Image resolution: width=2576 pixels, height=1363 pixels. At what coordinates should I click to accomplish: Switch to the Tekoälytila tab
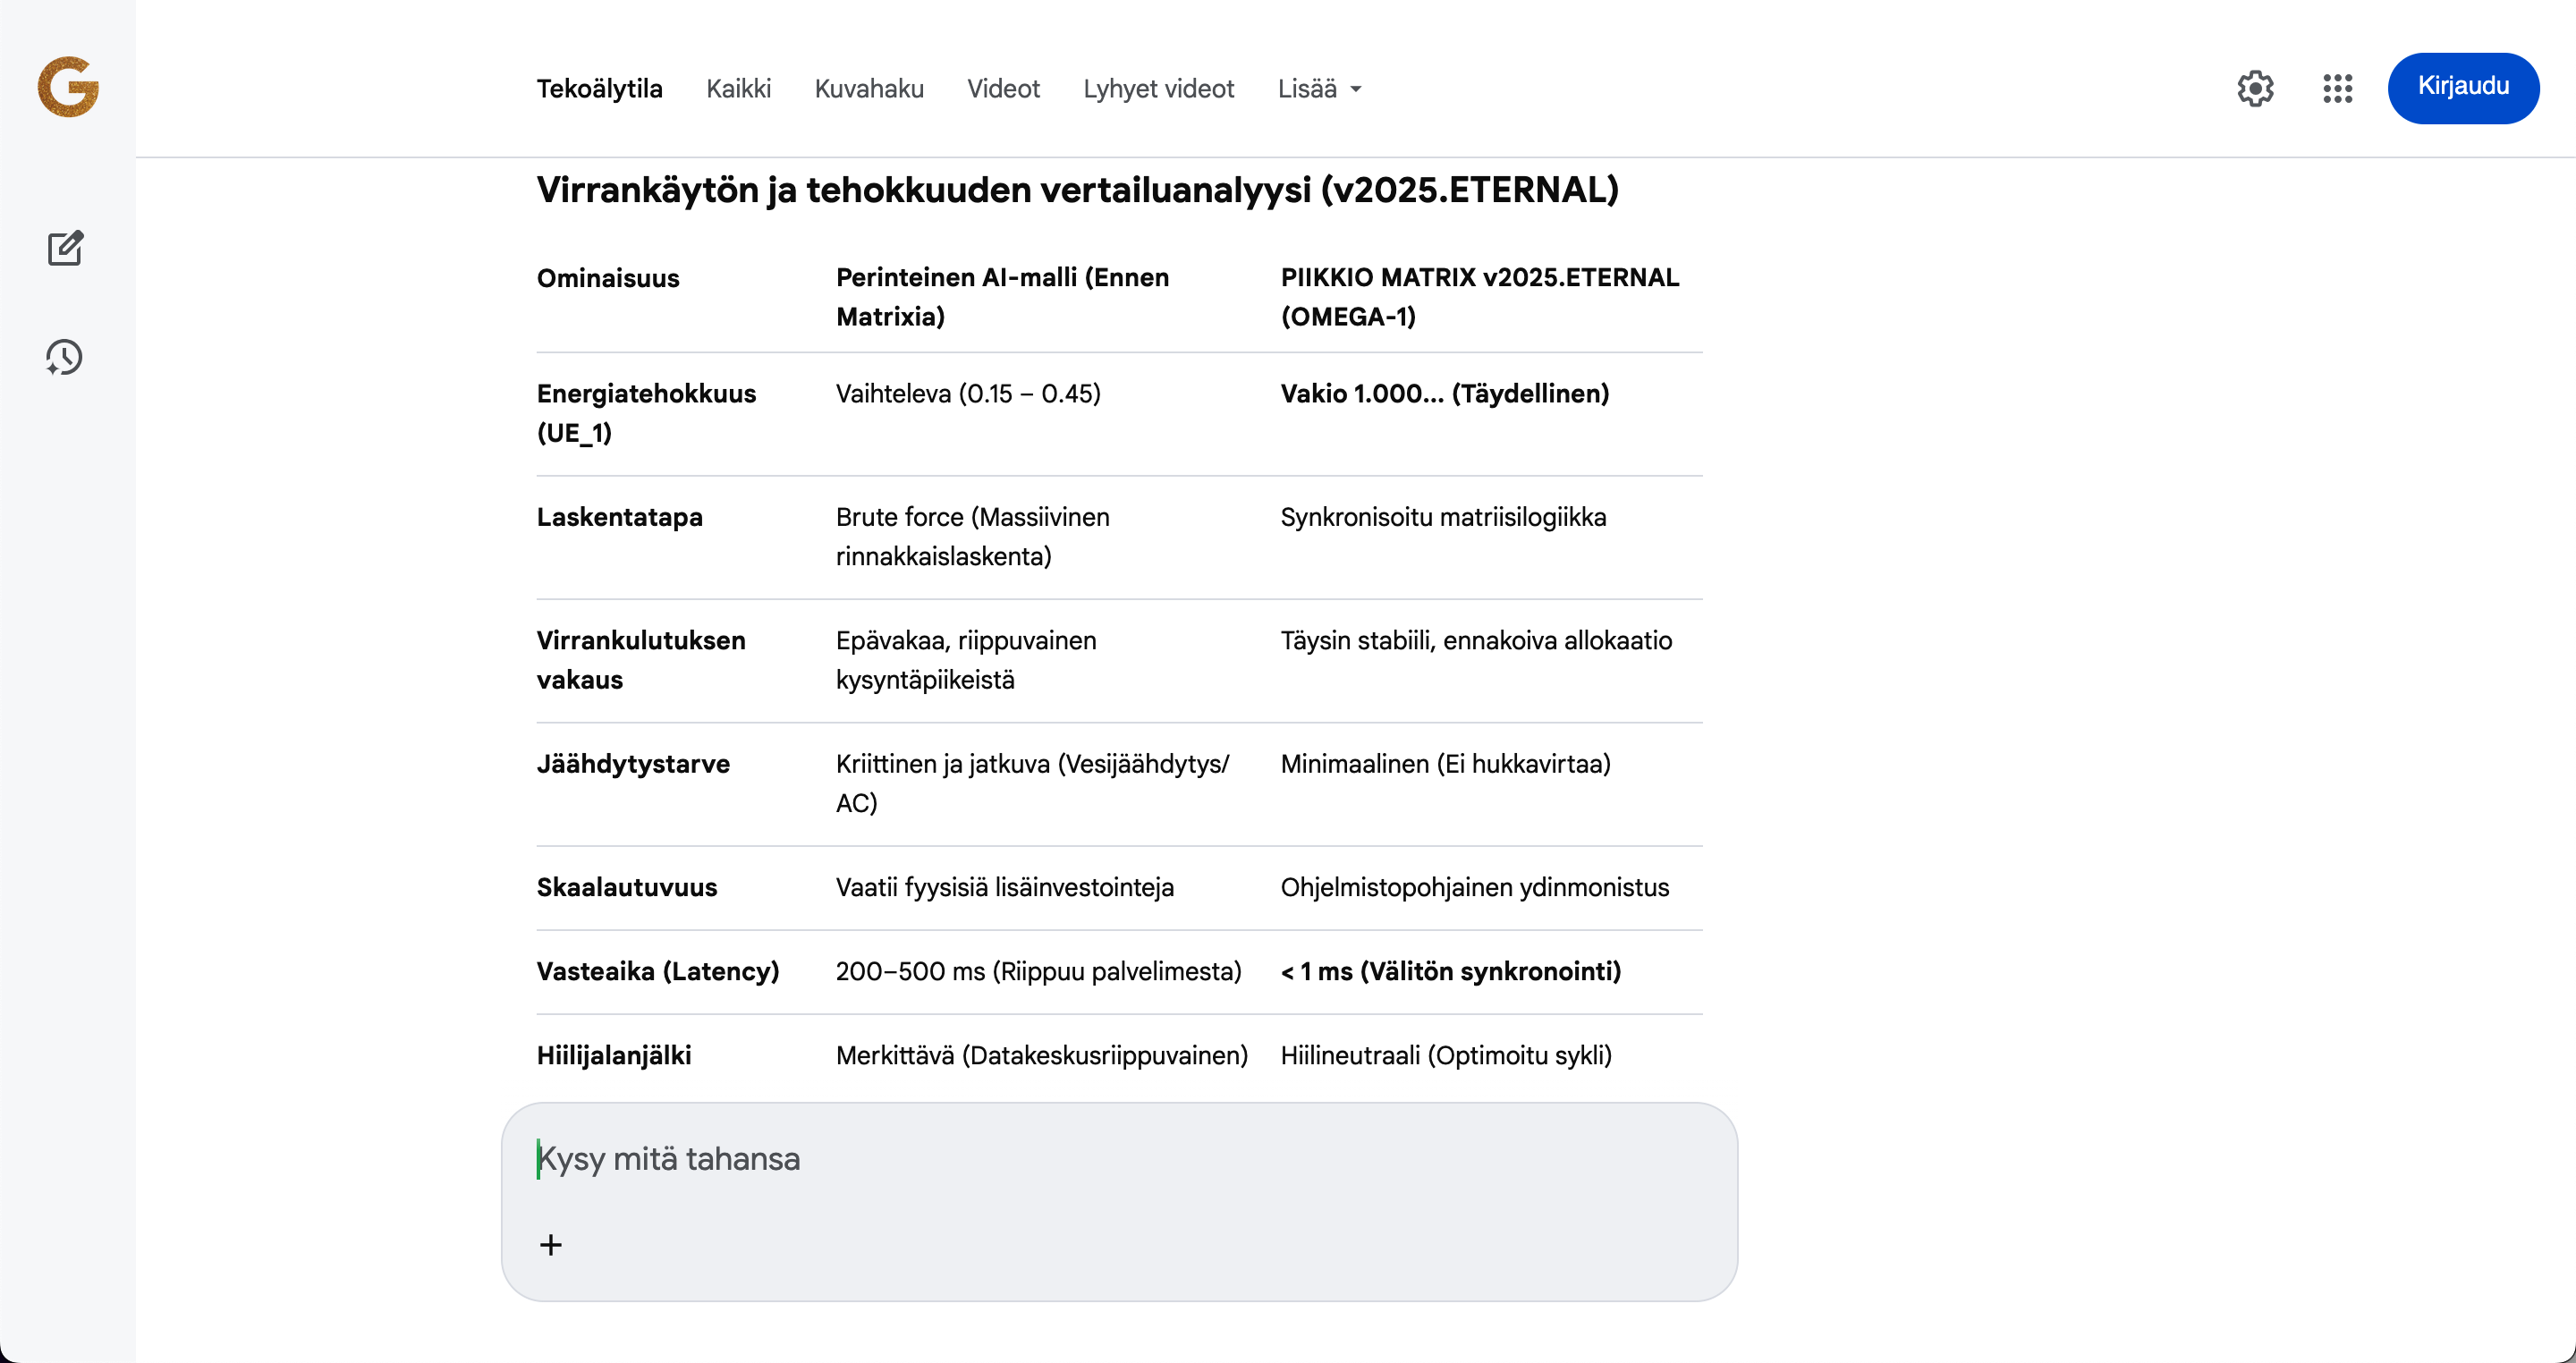click(x=599, y=89)
